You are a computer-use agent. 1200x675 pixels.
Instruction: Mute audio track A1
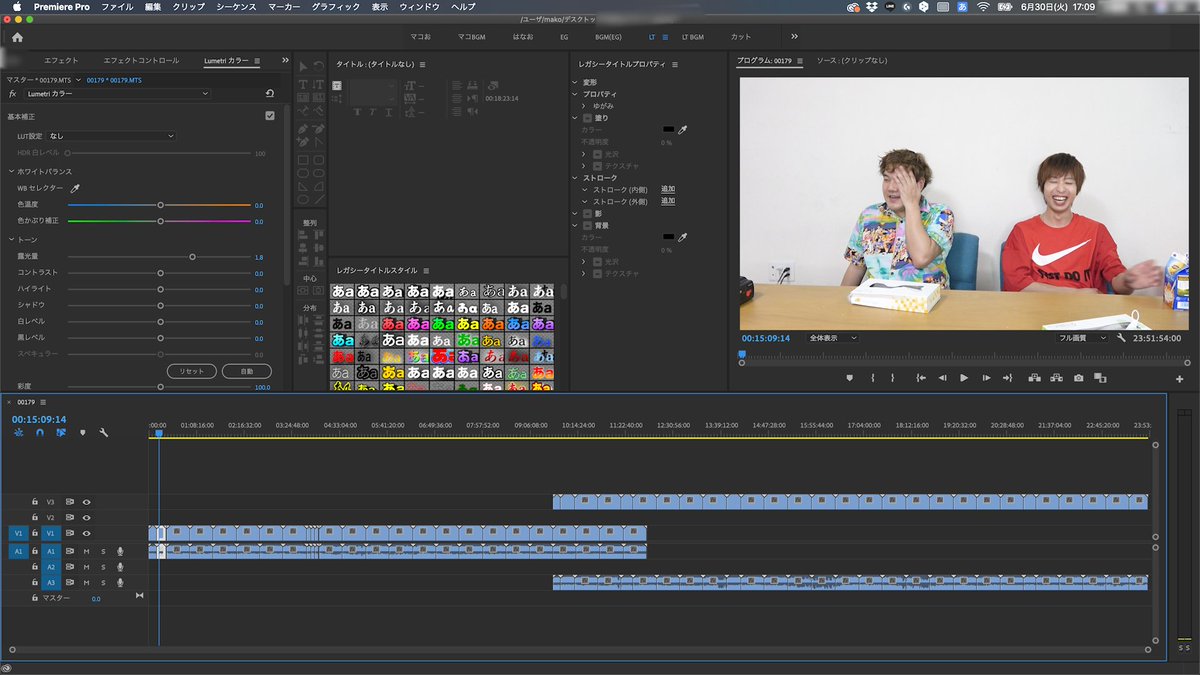[x=87, y=551]
